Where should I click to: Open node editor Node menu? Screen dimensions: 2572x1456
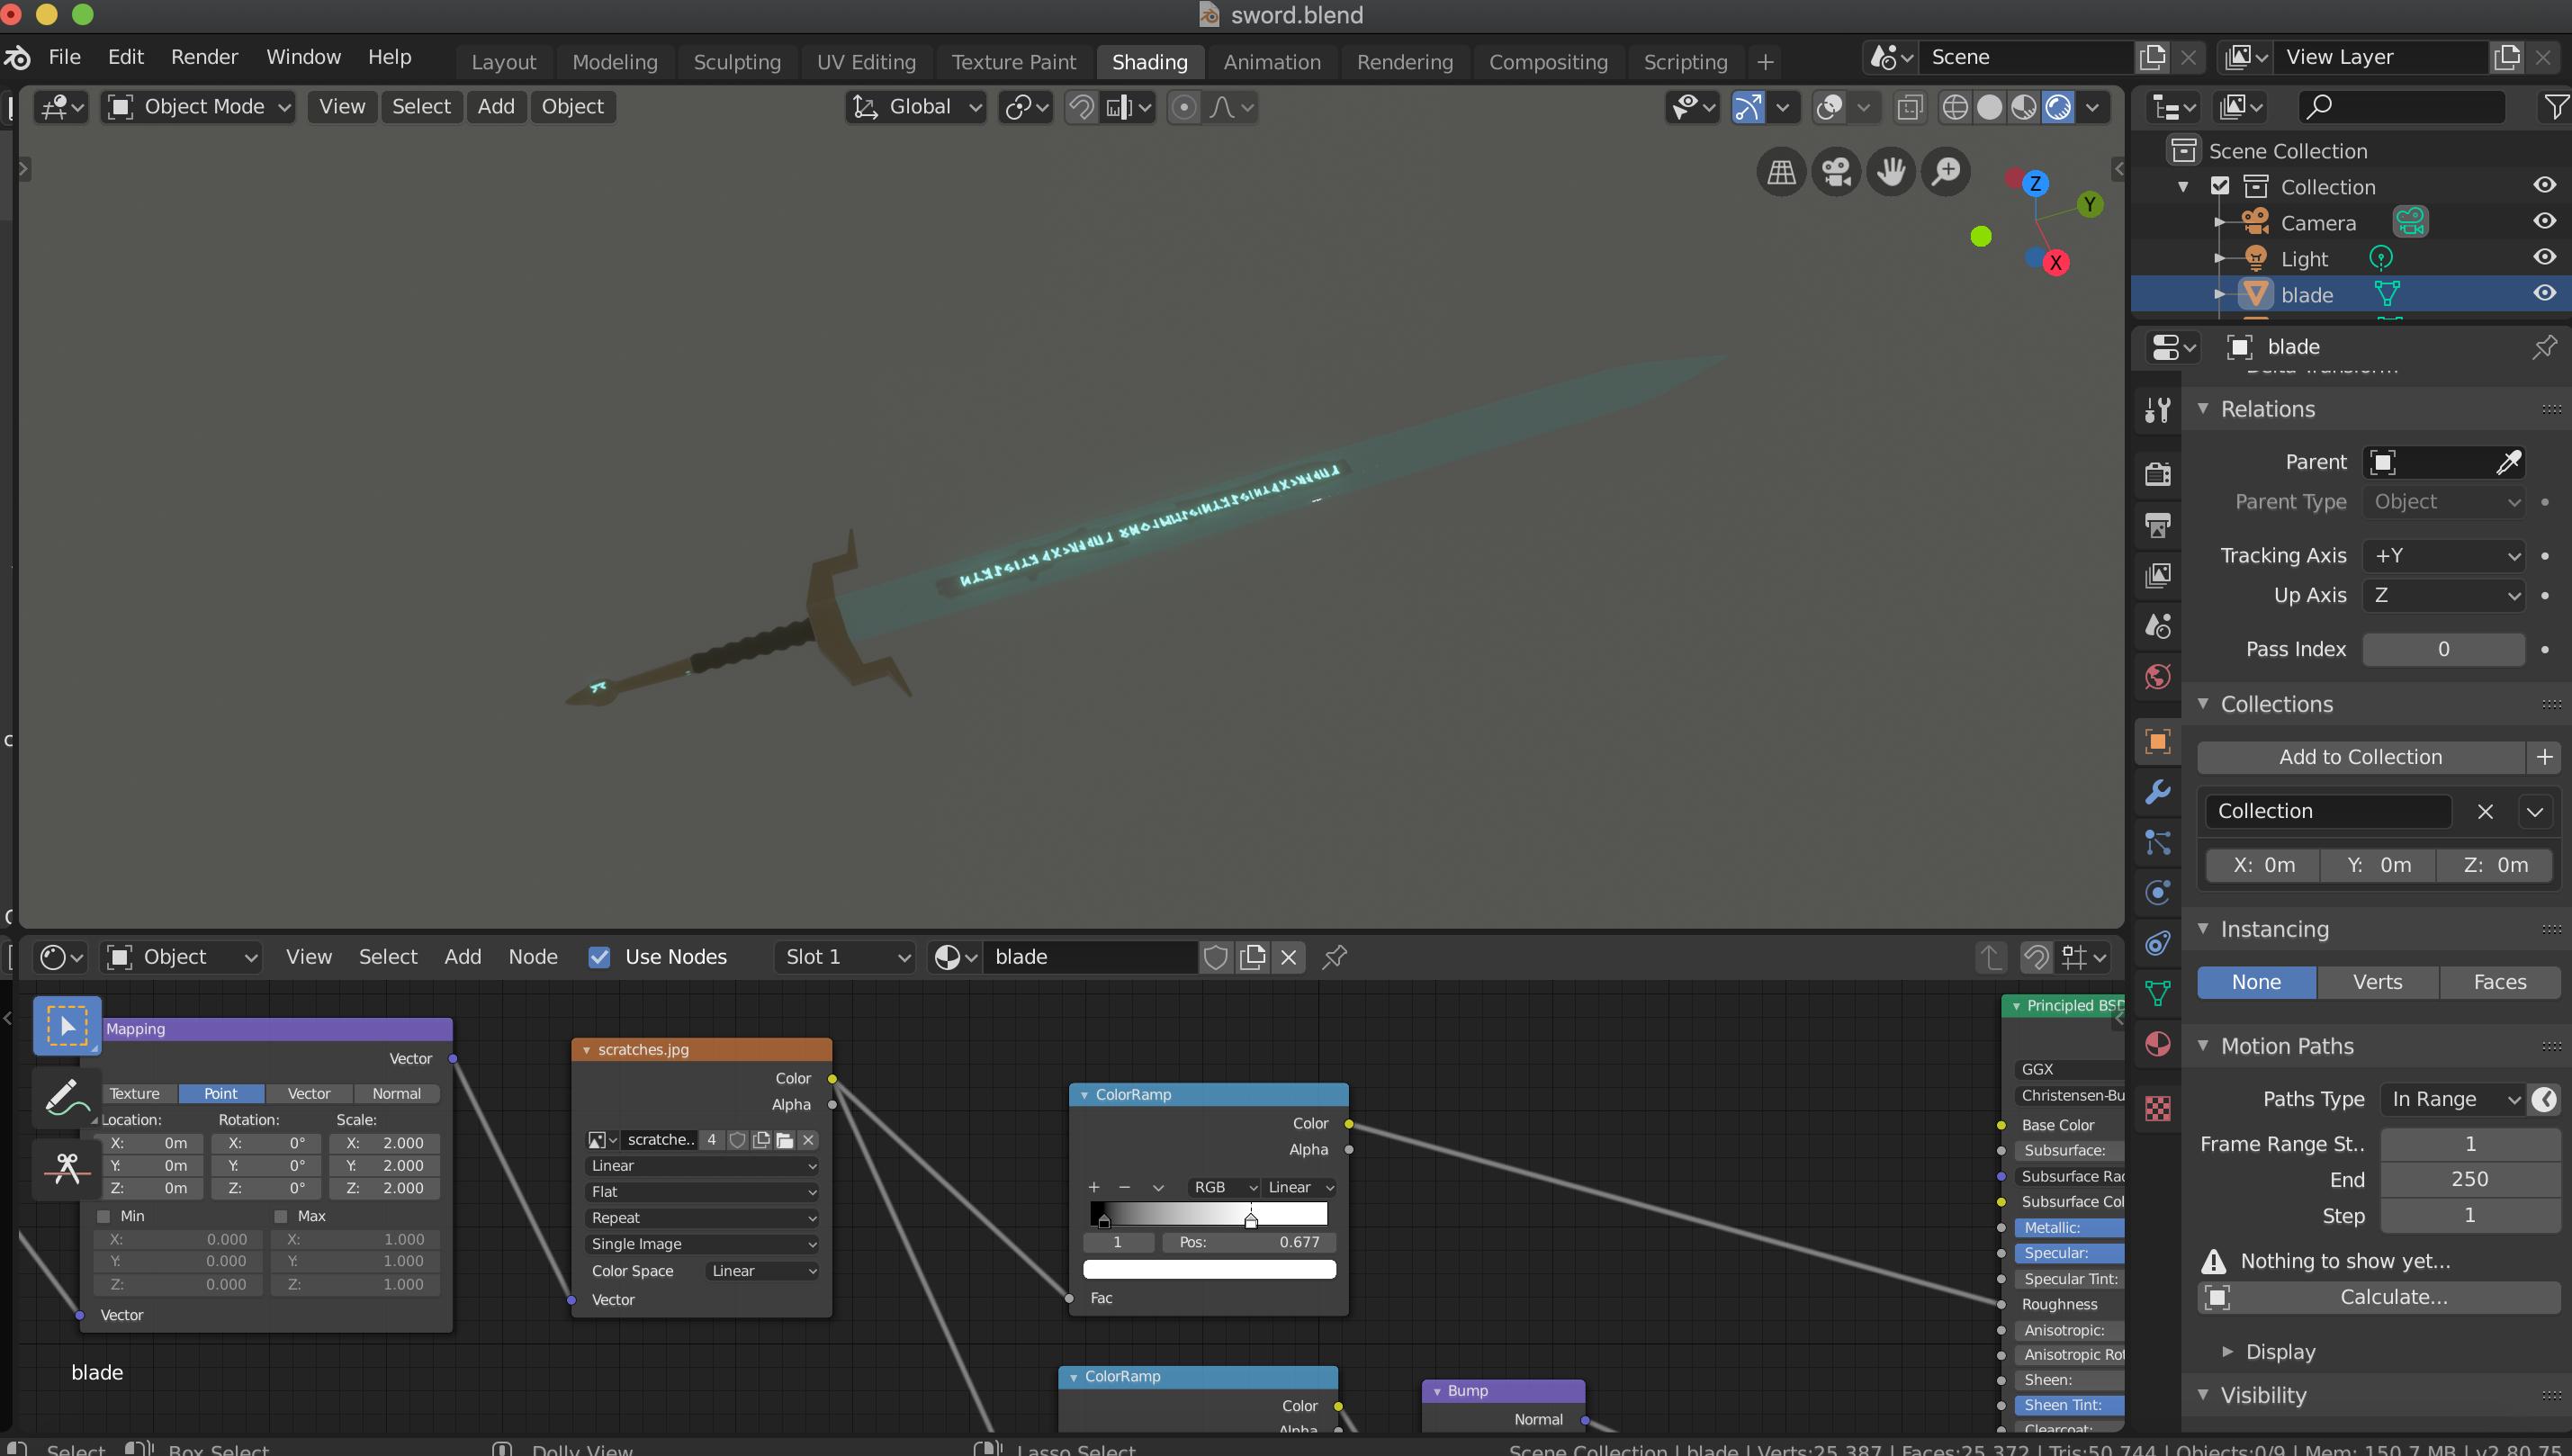point(533,957)
